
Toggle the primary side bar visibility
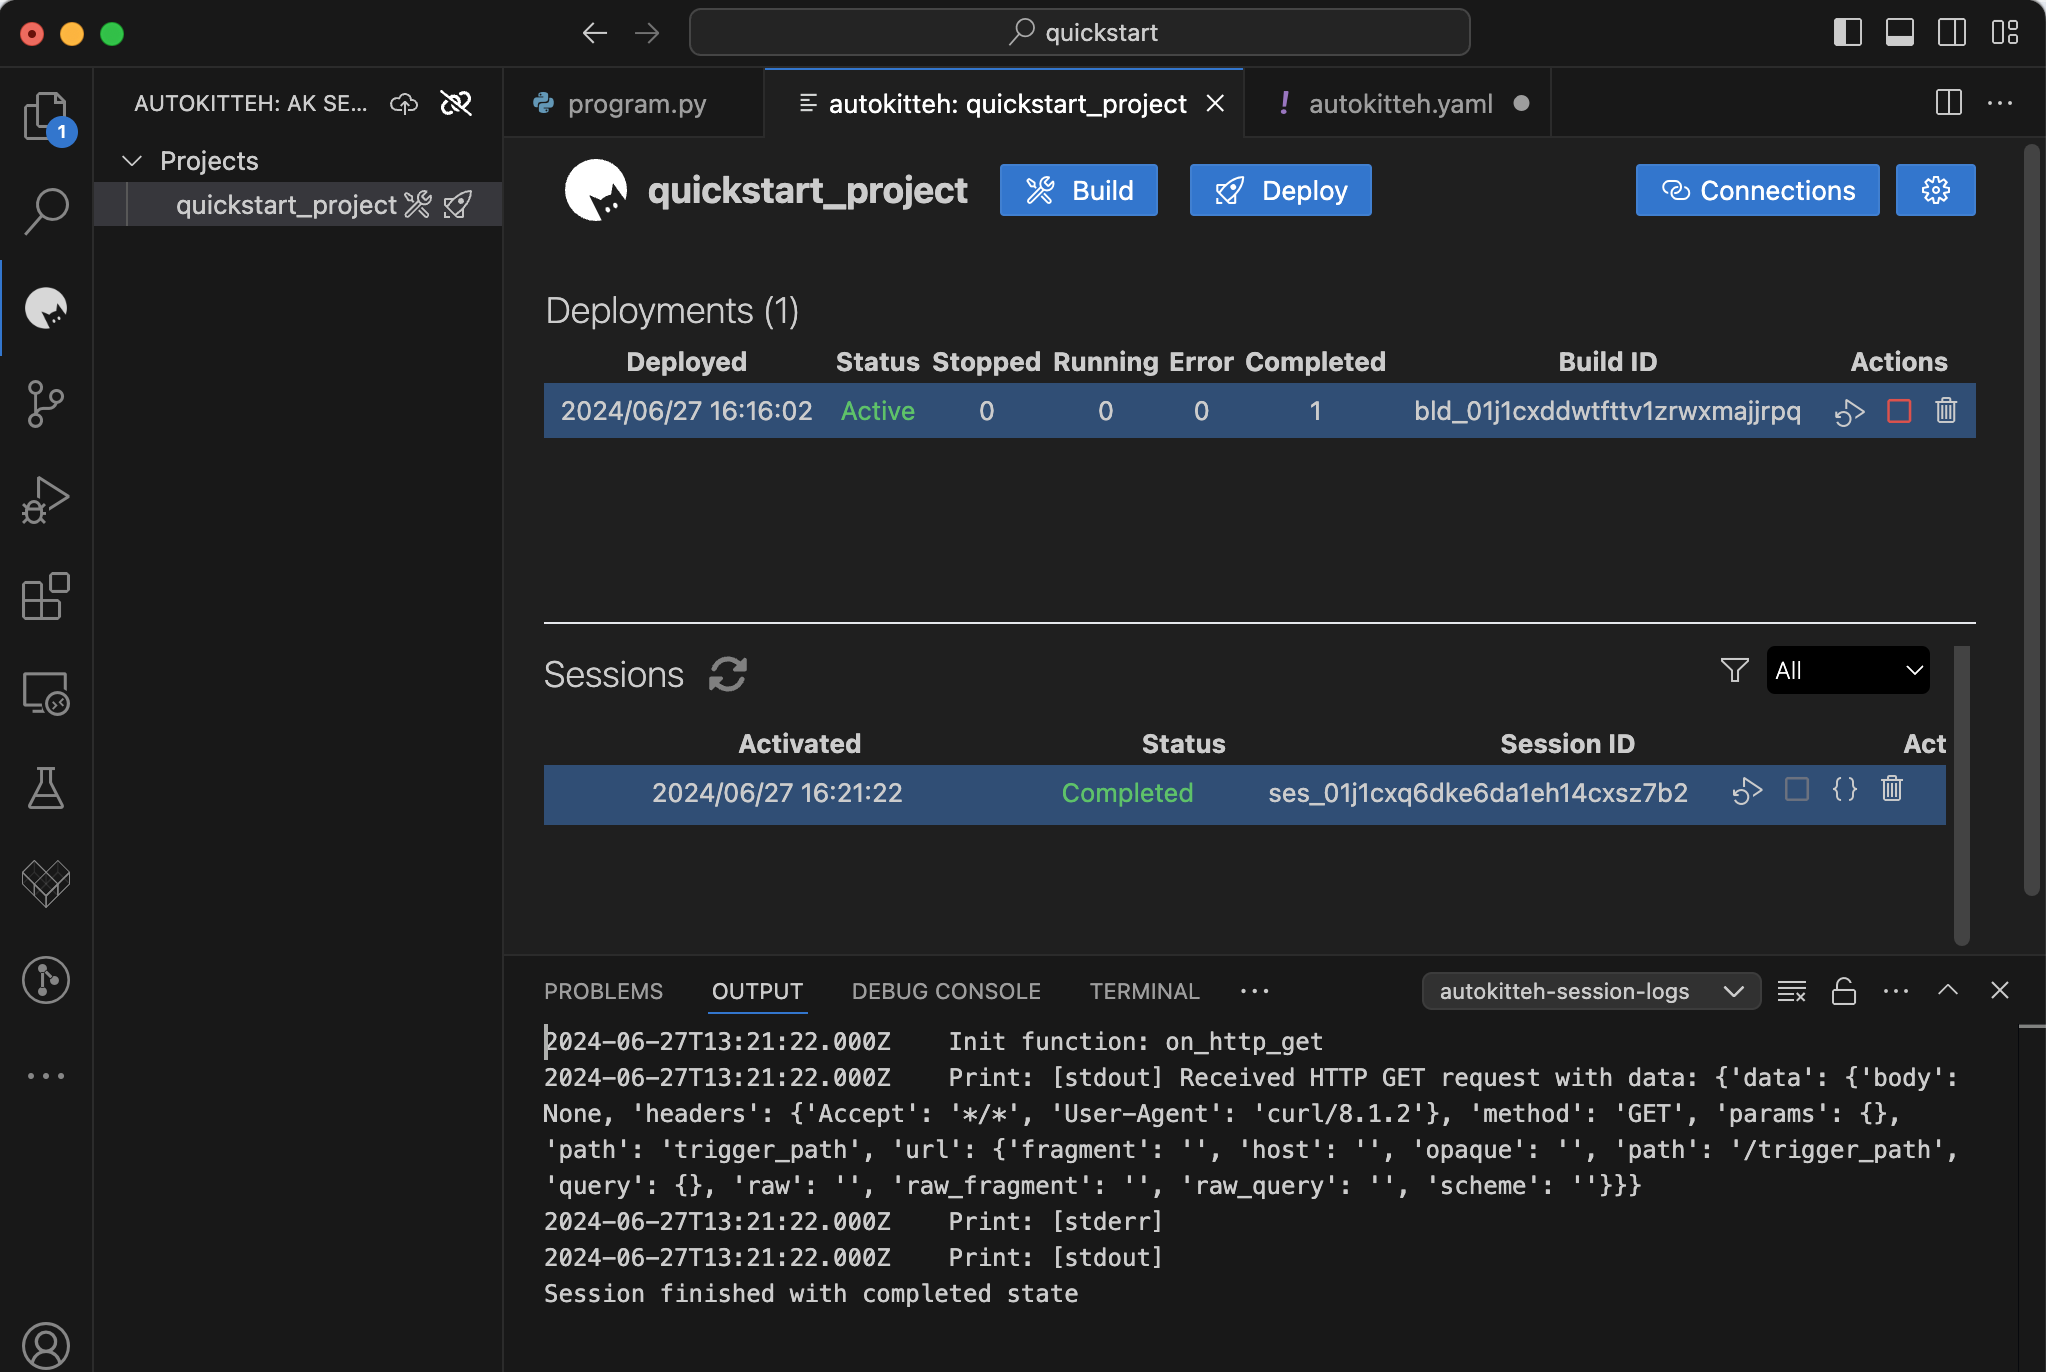[1848, 33]
